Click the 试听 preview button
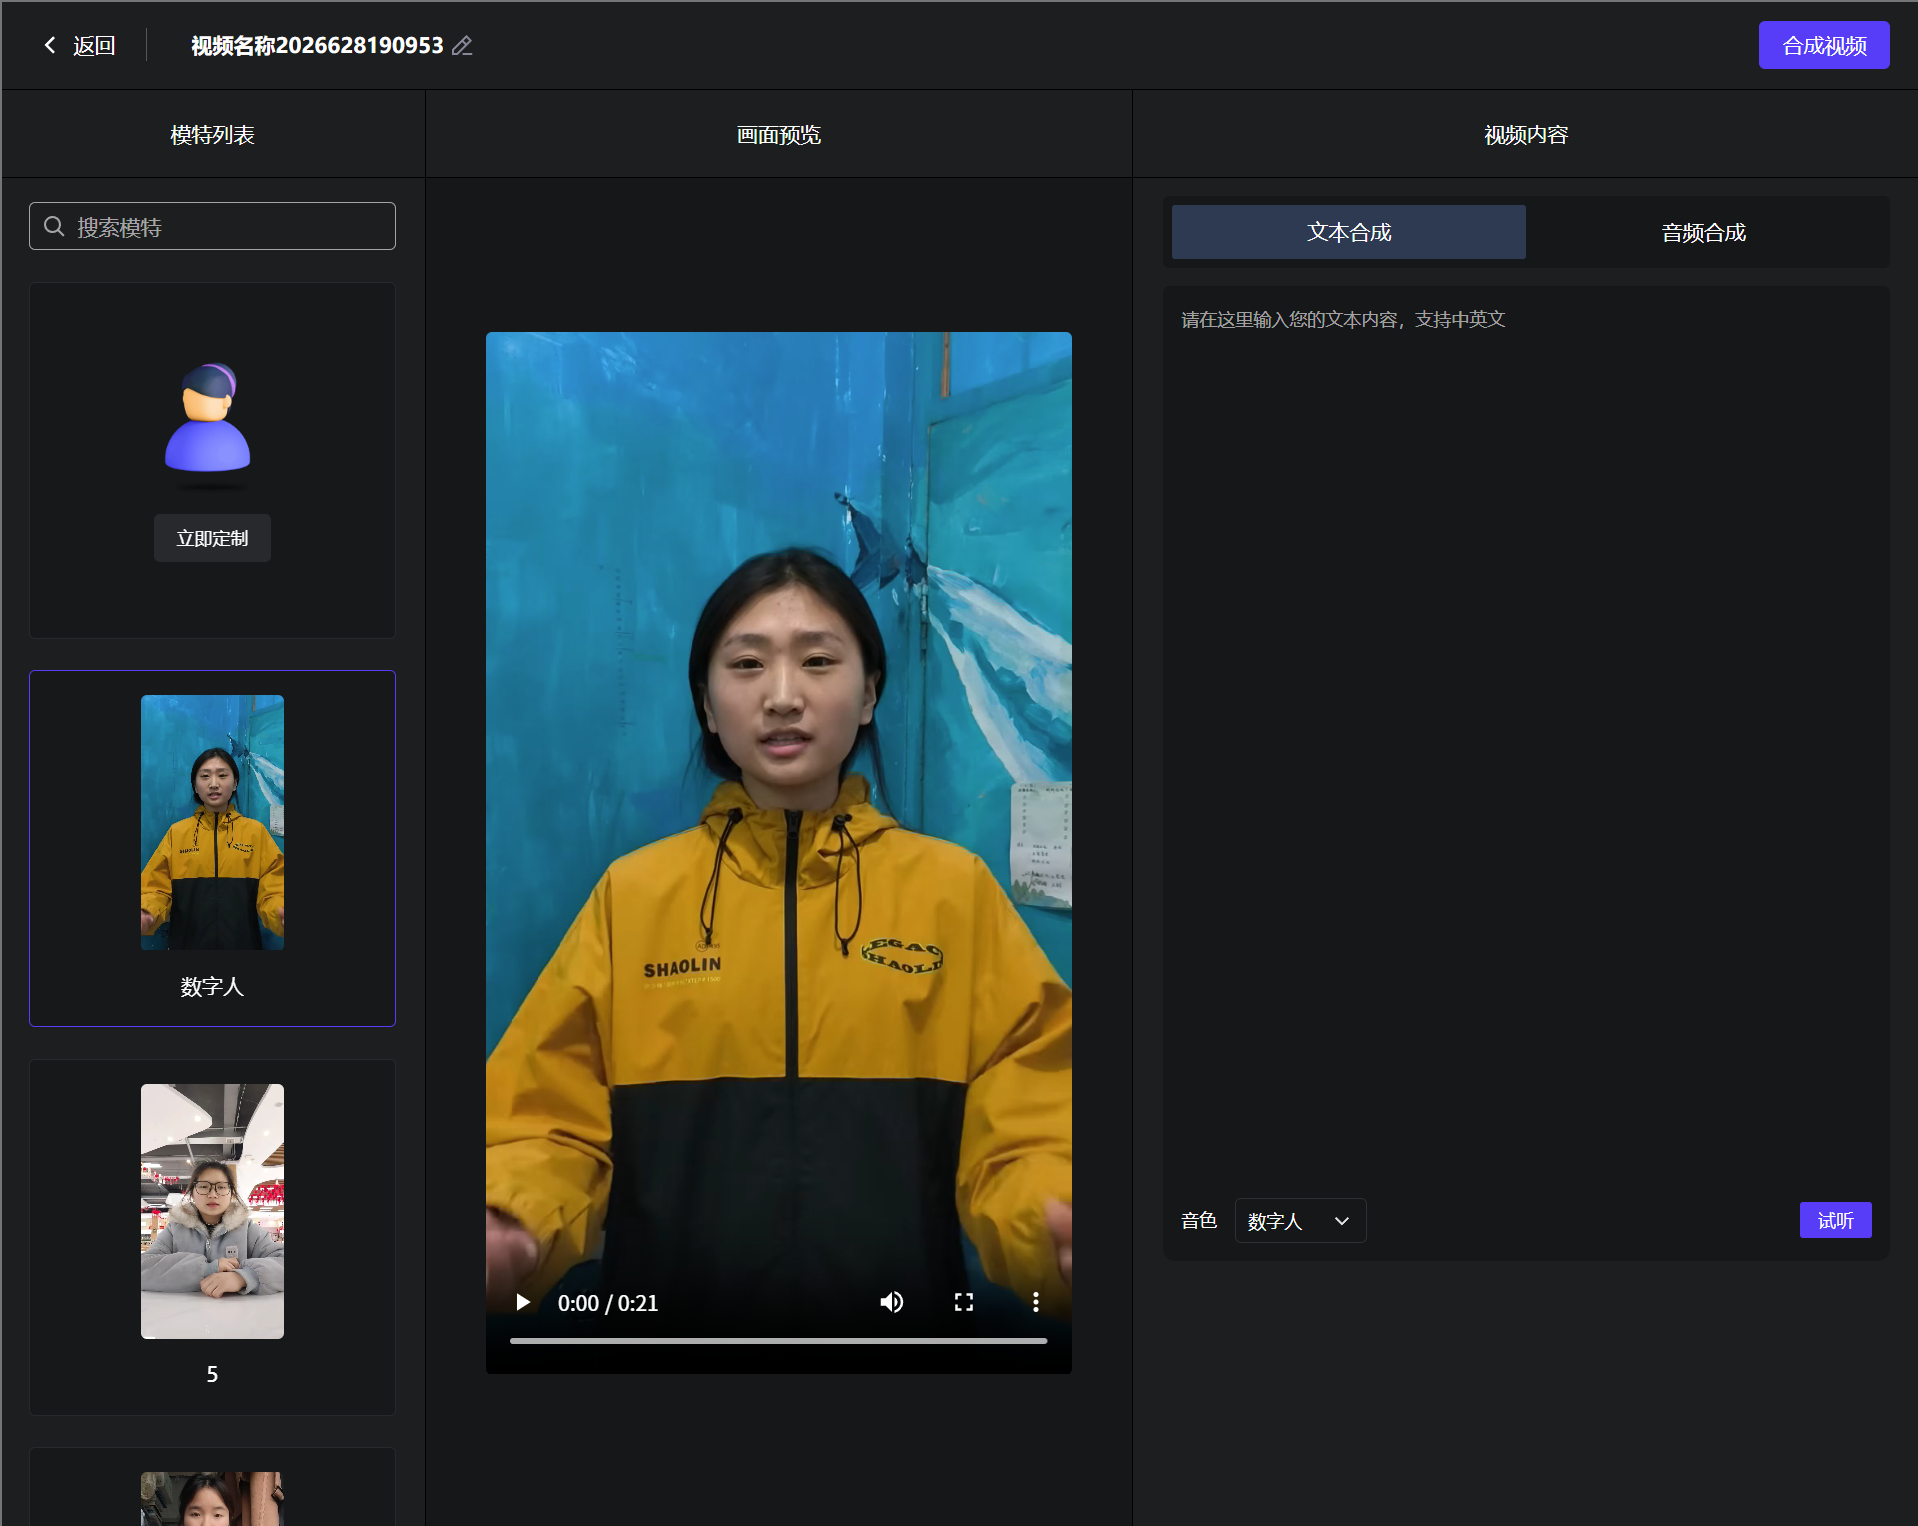The width and height of the screenshot is (1918, 1526). tap(1835, 1220)
